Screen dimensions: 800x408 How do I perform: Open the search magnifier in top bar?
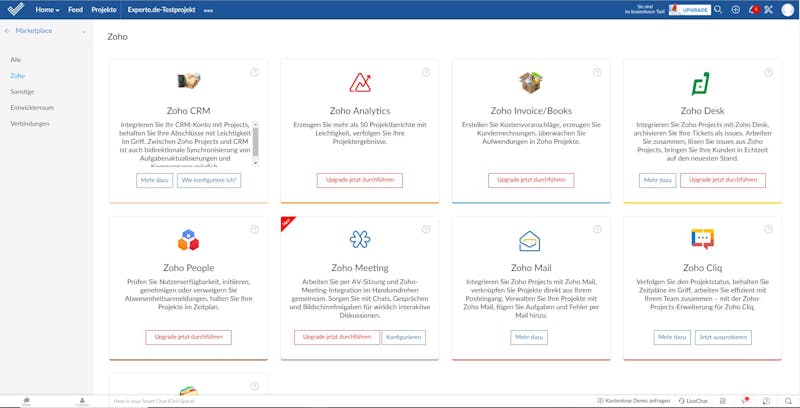718,10
